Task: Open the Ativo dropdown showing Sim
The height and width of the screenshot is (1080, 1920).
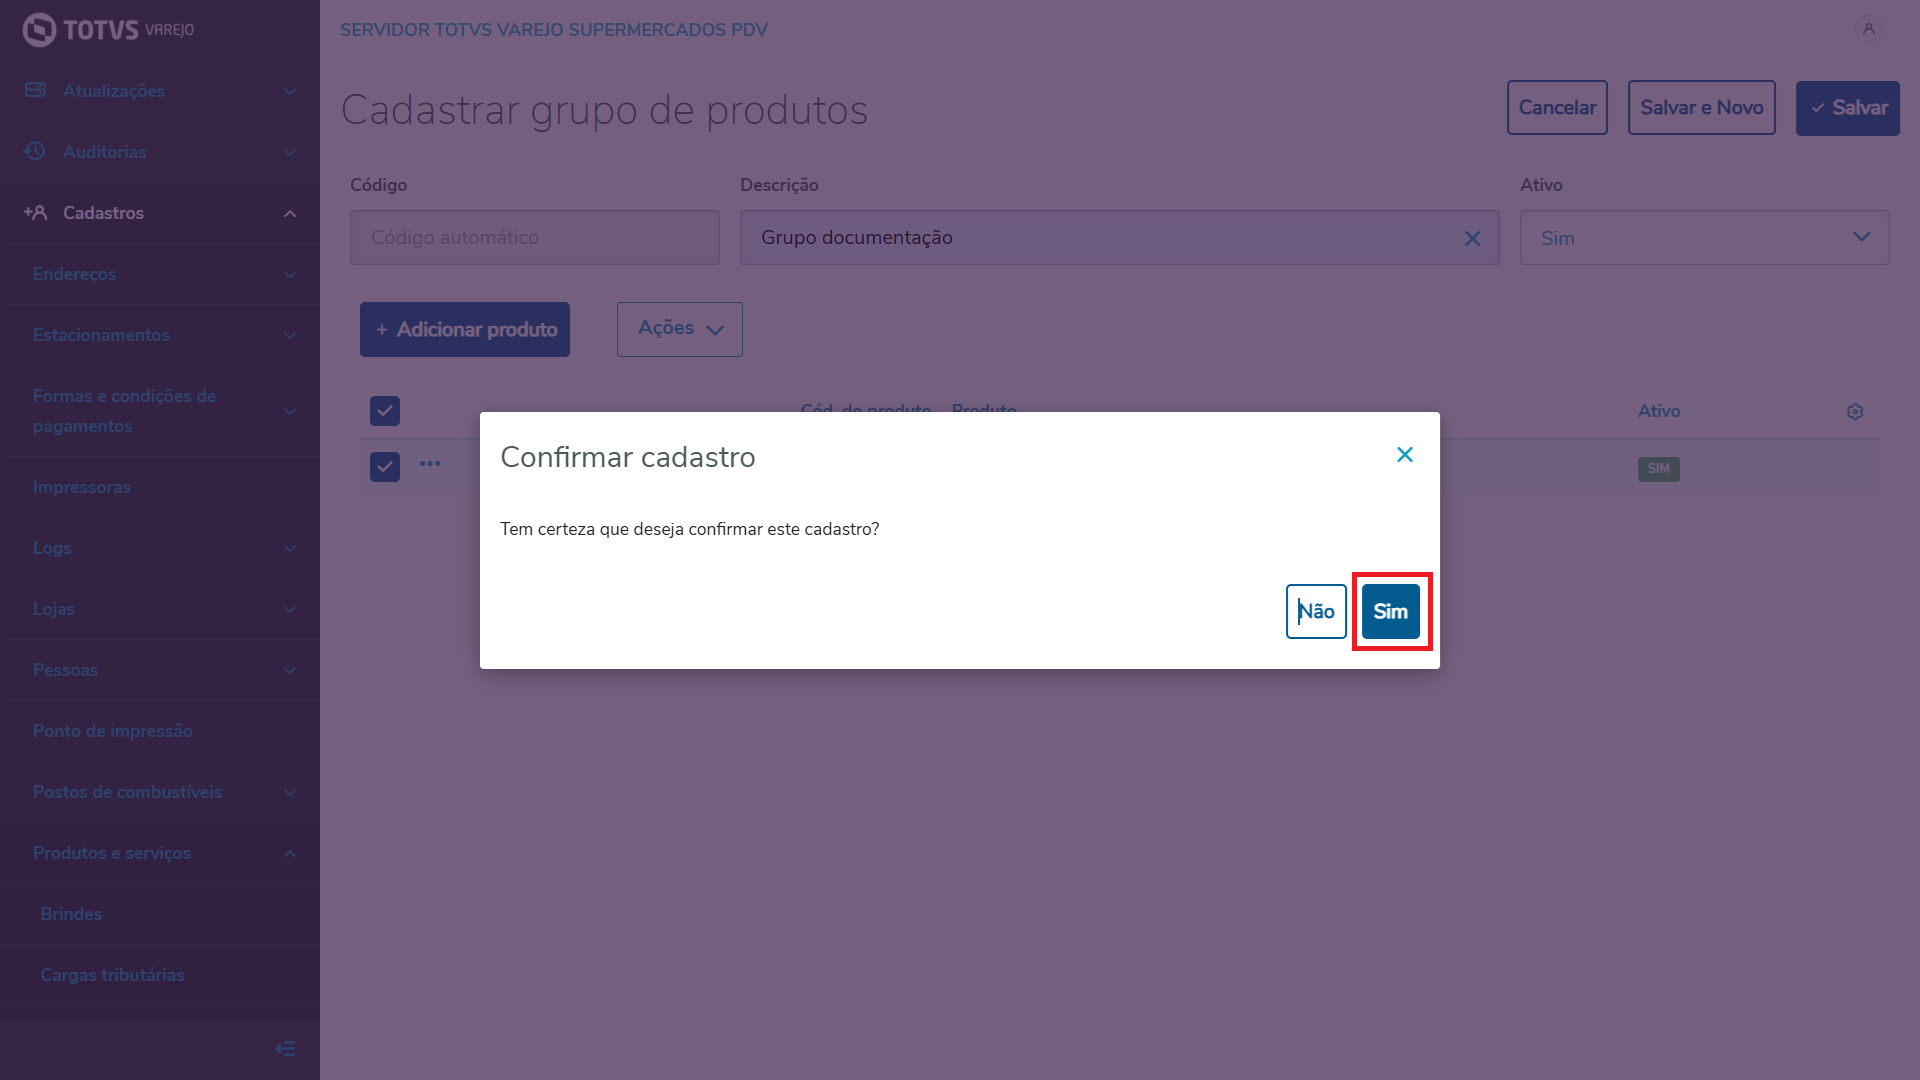Action: (1704, 238)
